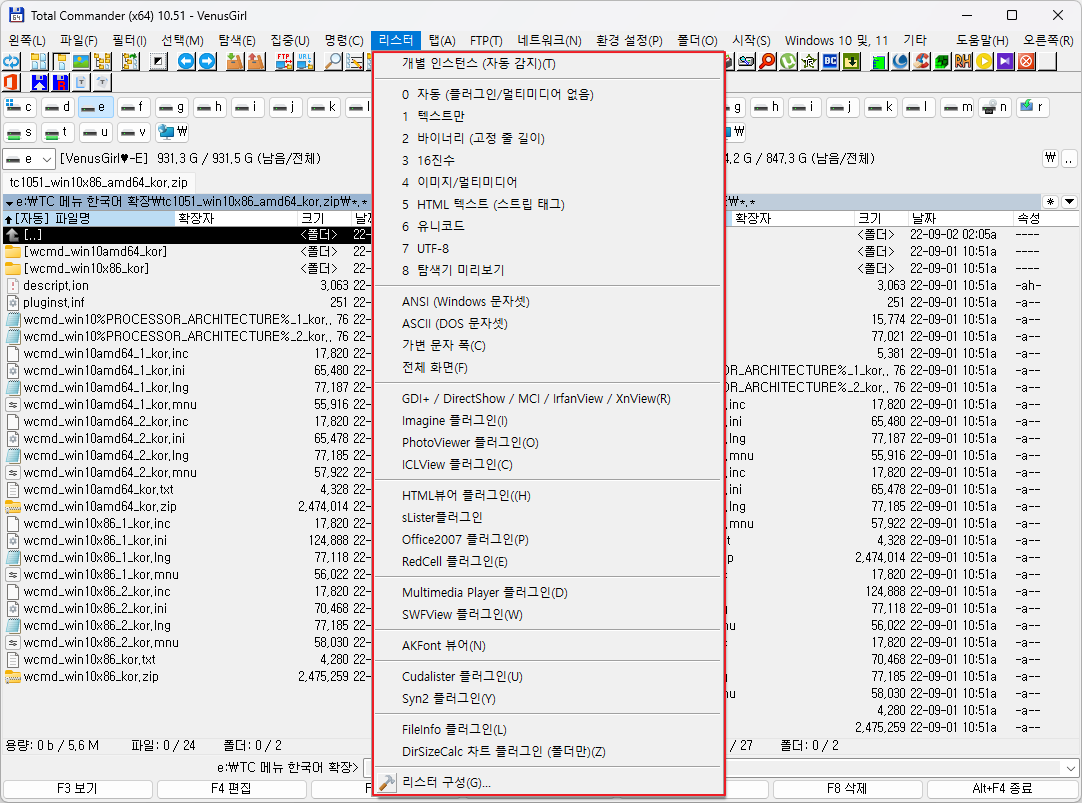Click the parent directory '..' button
The width and height of the screenshot is (1082, 803).
pyautogui.click(x=1069, y=159)
